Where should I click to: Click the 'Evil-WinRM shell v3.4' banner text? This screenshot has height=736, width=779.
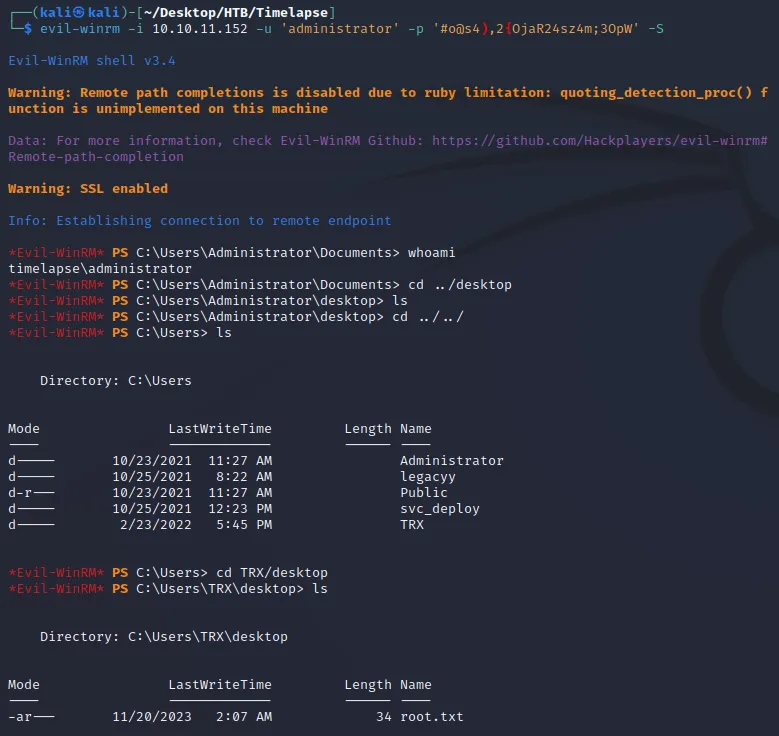(x=91, y=61)
